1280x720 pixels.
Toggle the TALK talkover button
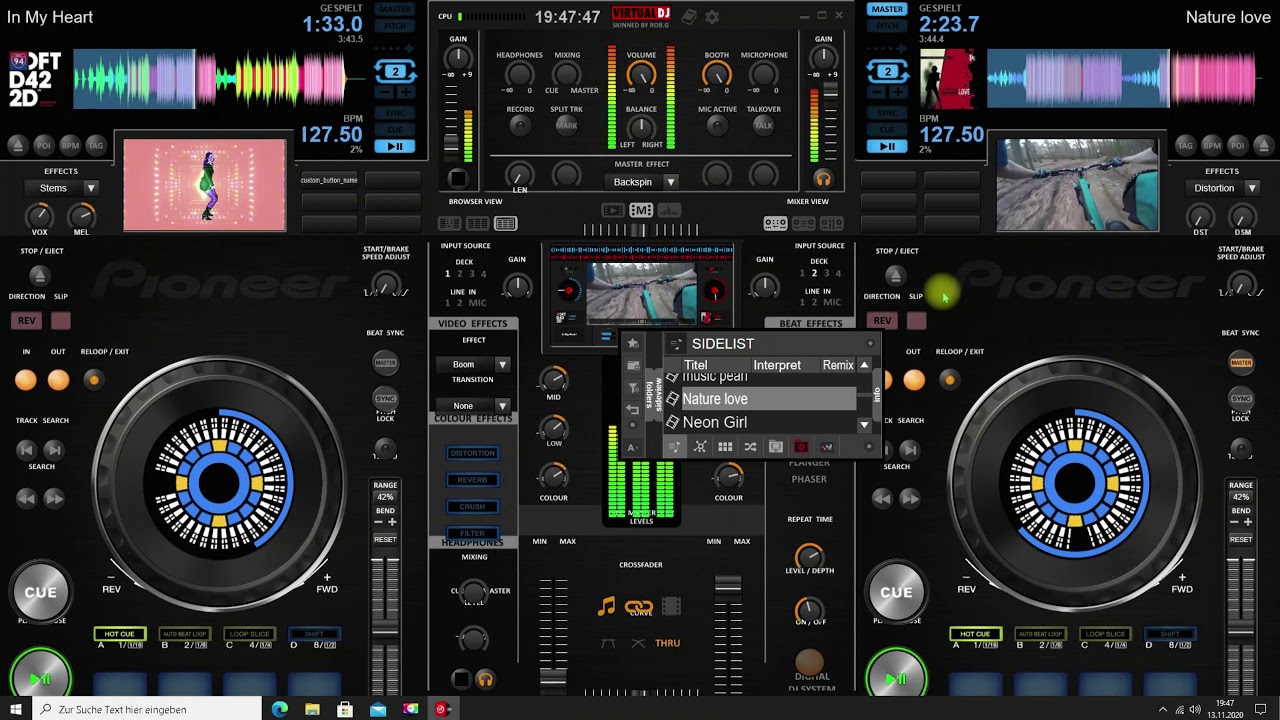click(x=764, y=125)
